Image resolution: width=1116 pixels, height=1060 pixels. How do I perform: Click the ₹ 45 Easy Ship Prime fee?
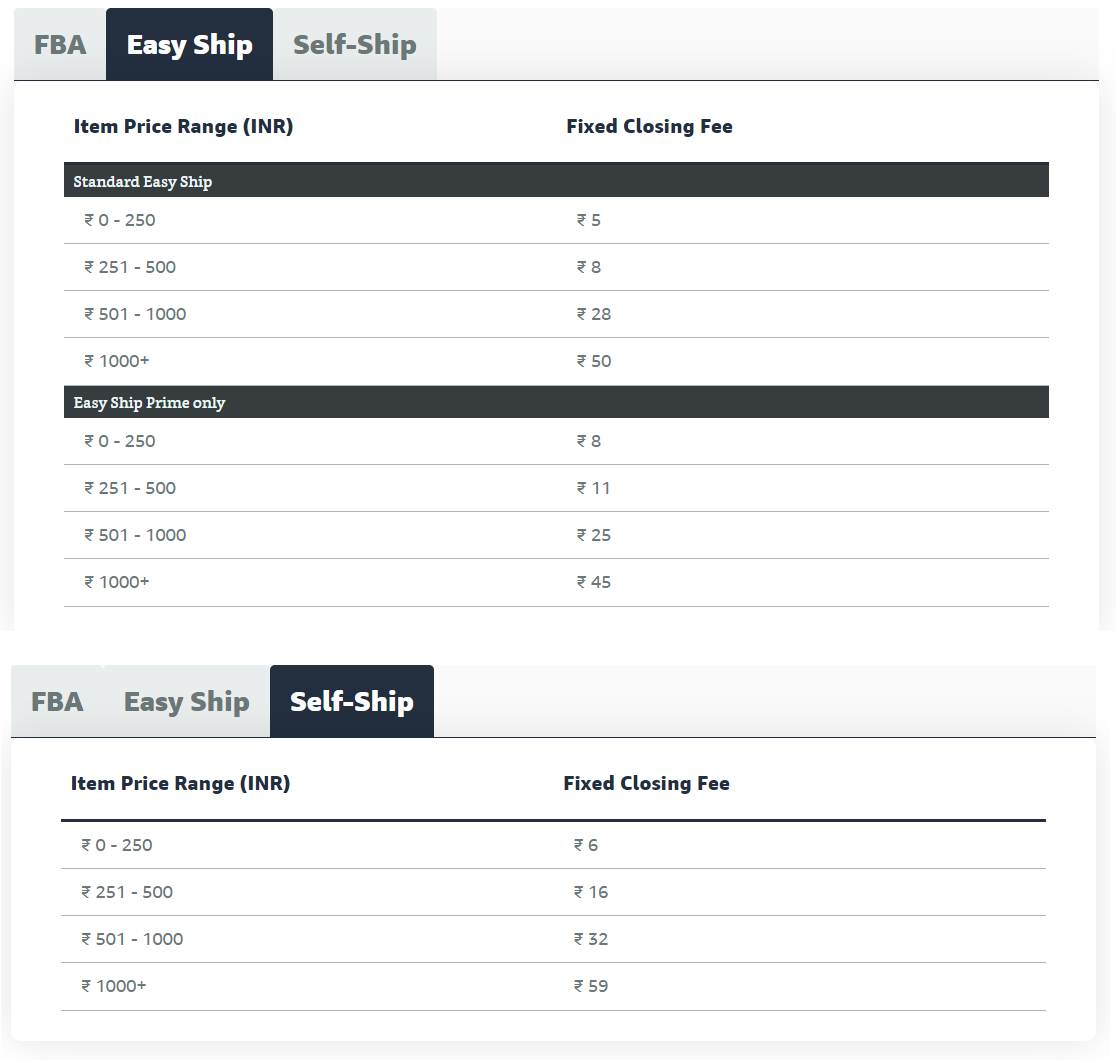594,582
